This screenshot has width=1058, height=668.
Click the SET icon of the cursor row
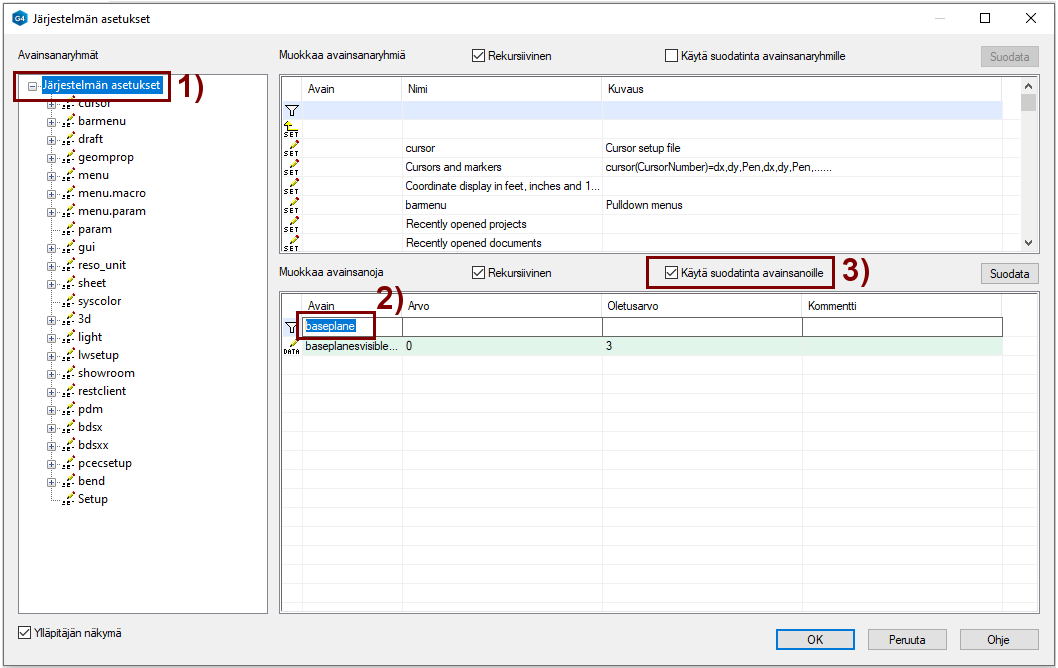[291, 149]
